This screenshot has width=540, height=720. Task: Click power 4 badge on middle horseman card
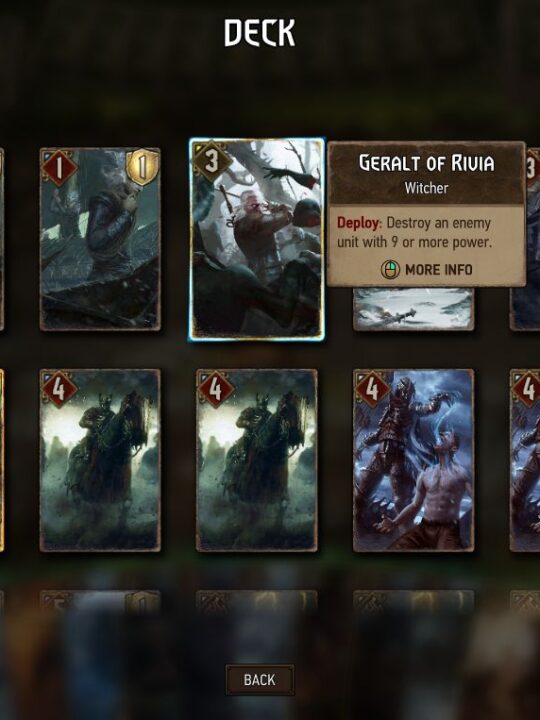pyautogui.click(x=215, y=390)
